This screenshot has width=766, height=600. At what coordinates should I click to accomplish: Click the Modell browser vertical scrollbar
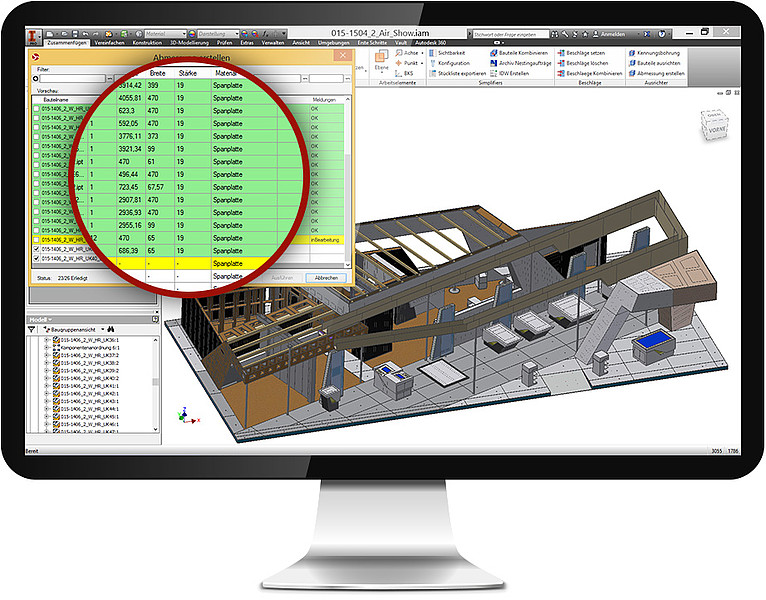tap(156, 384)
